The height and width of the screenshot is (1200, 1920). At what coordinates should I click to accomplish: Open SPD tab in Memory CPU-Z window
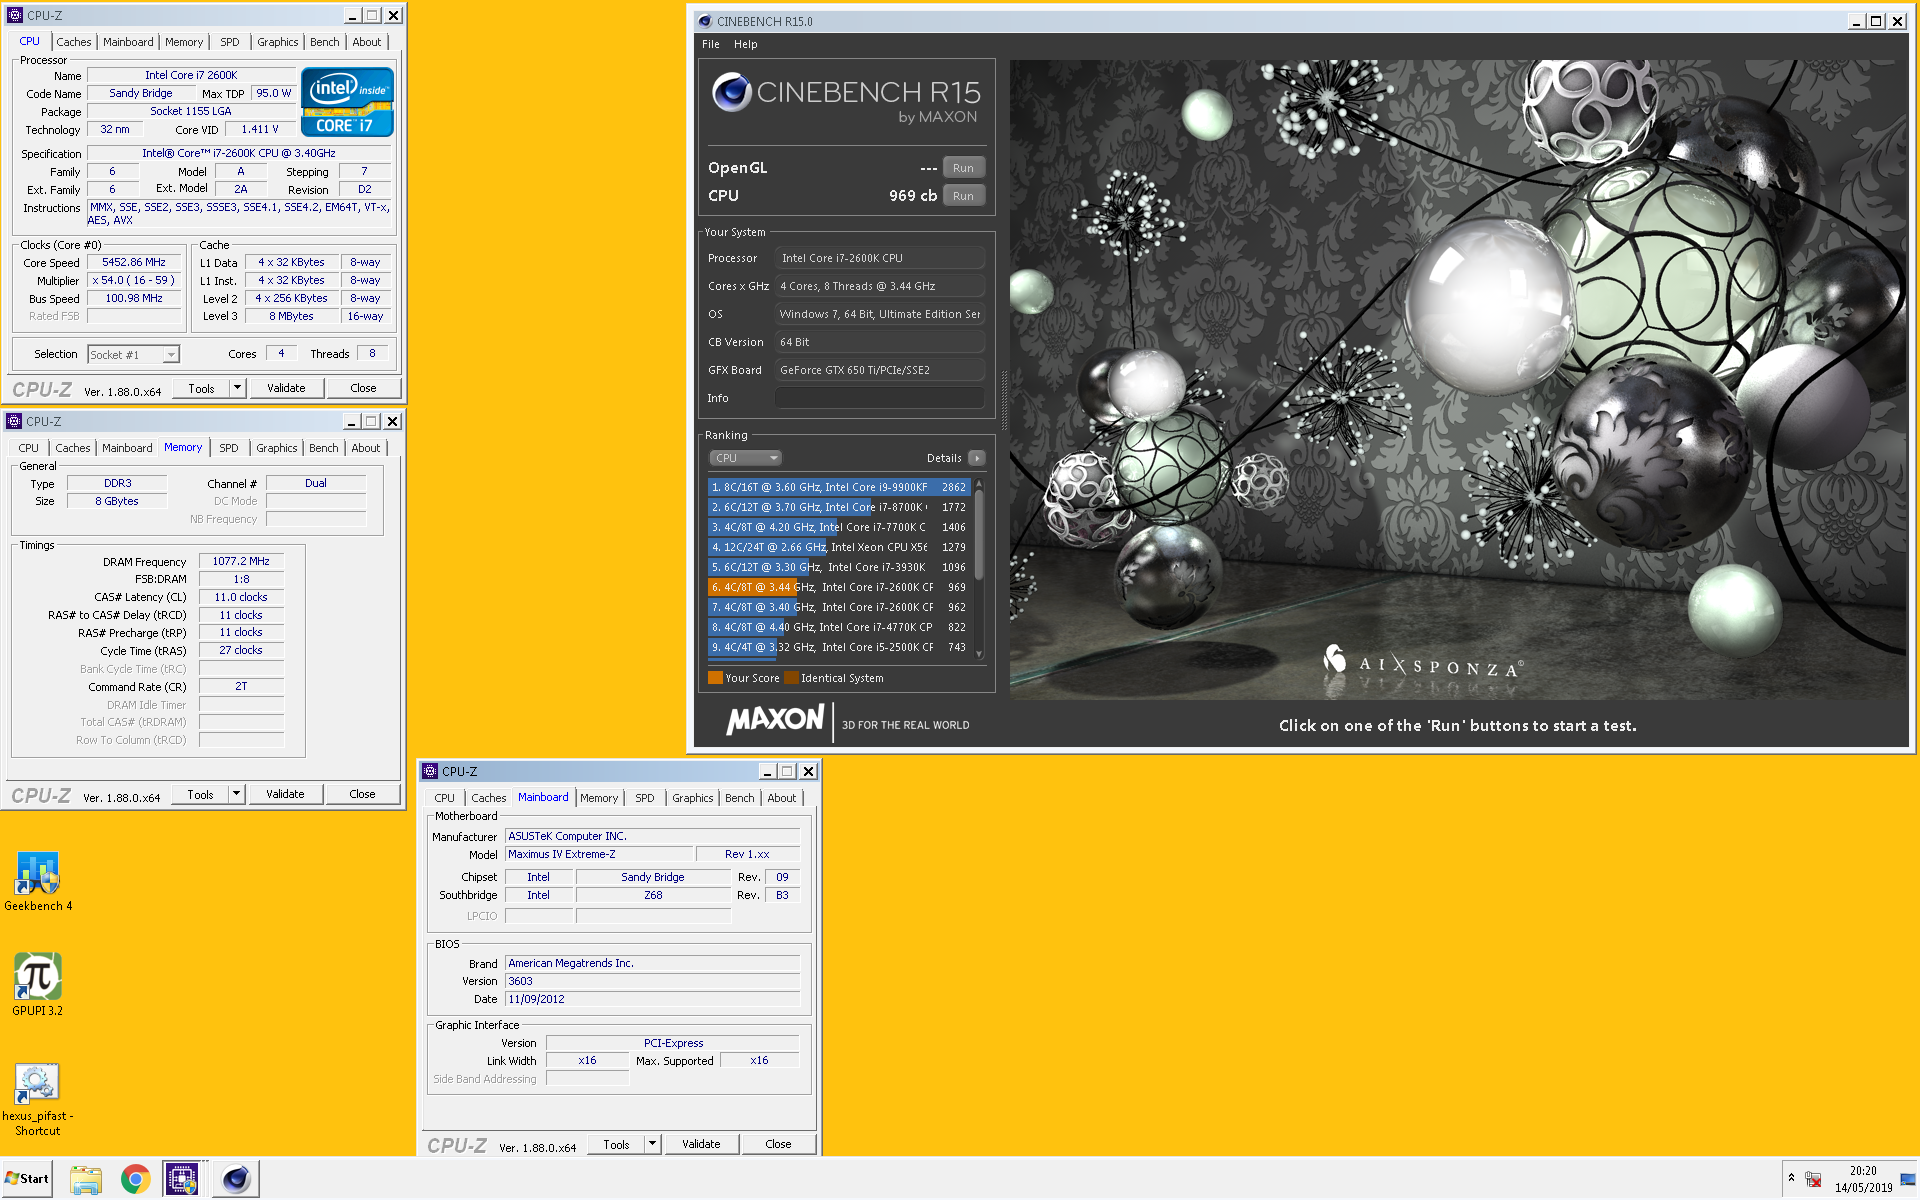[229, 448]
